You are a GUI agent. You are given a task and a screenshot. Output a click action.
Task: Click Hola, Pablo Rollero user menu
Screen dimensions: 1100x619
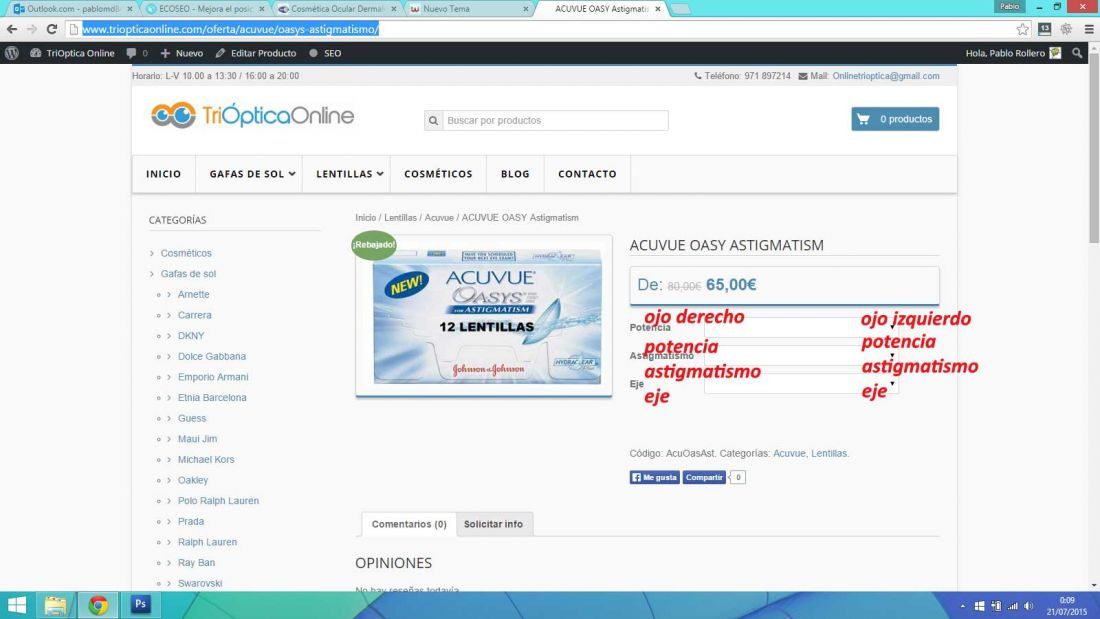1013,53
